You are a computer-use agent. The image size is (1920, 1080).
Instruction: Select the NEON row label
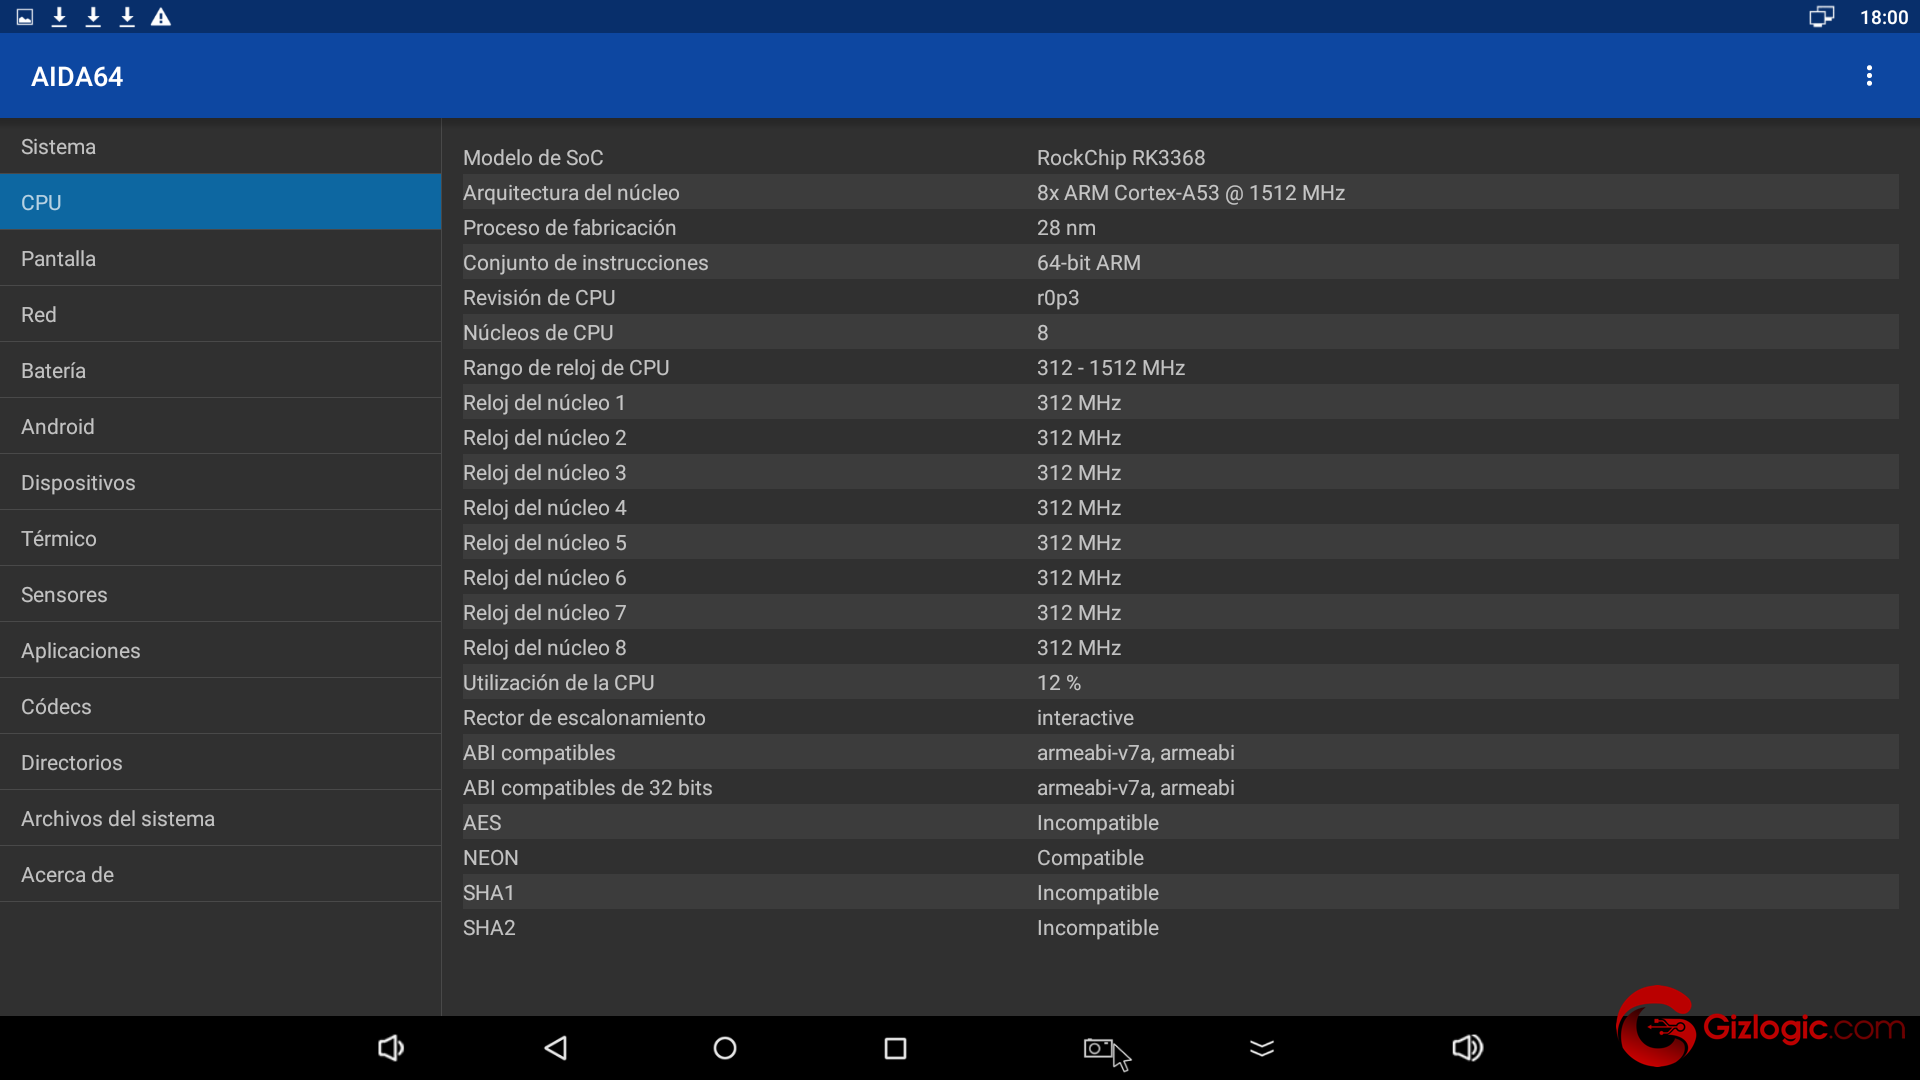click(490, 857)
